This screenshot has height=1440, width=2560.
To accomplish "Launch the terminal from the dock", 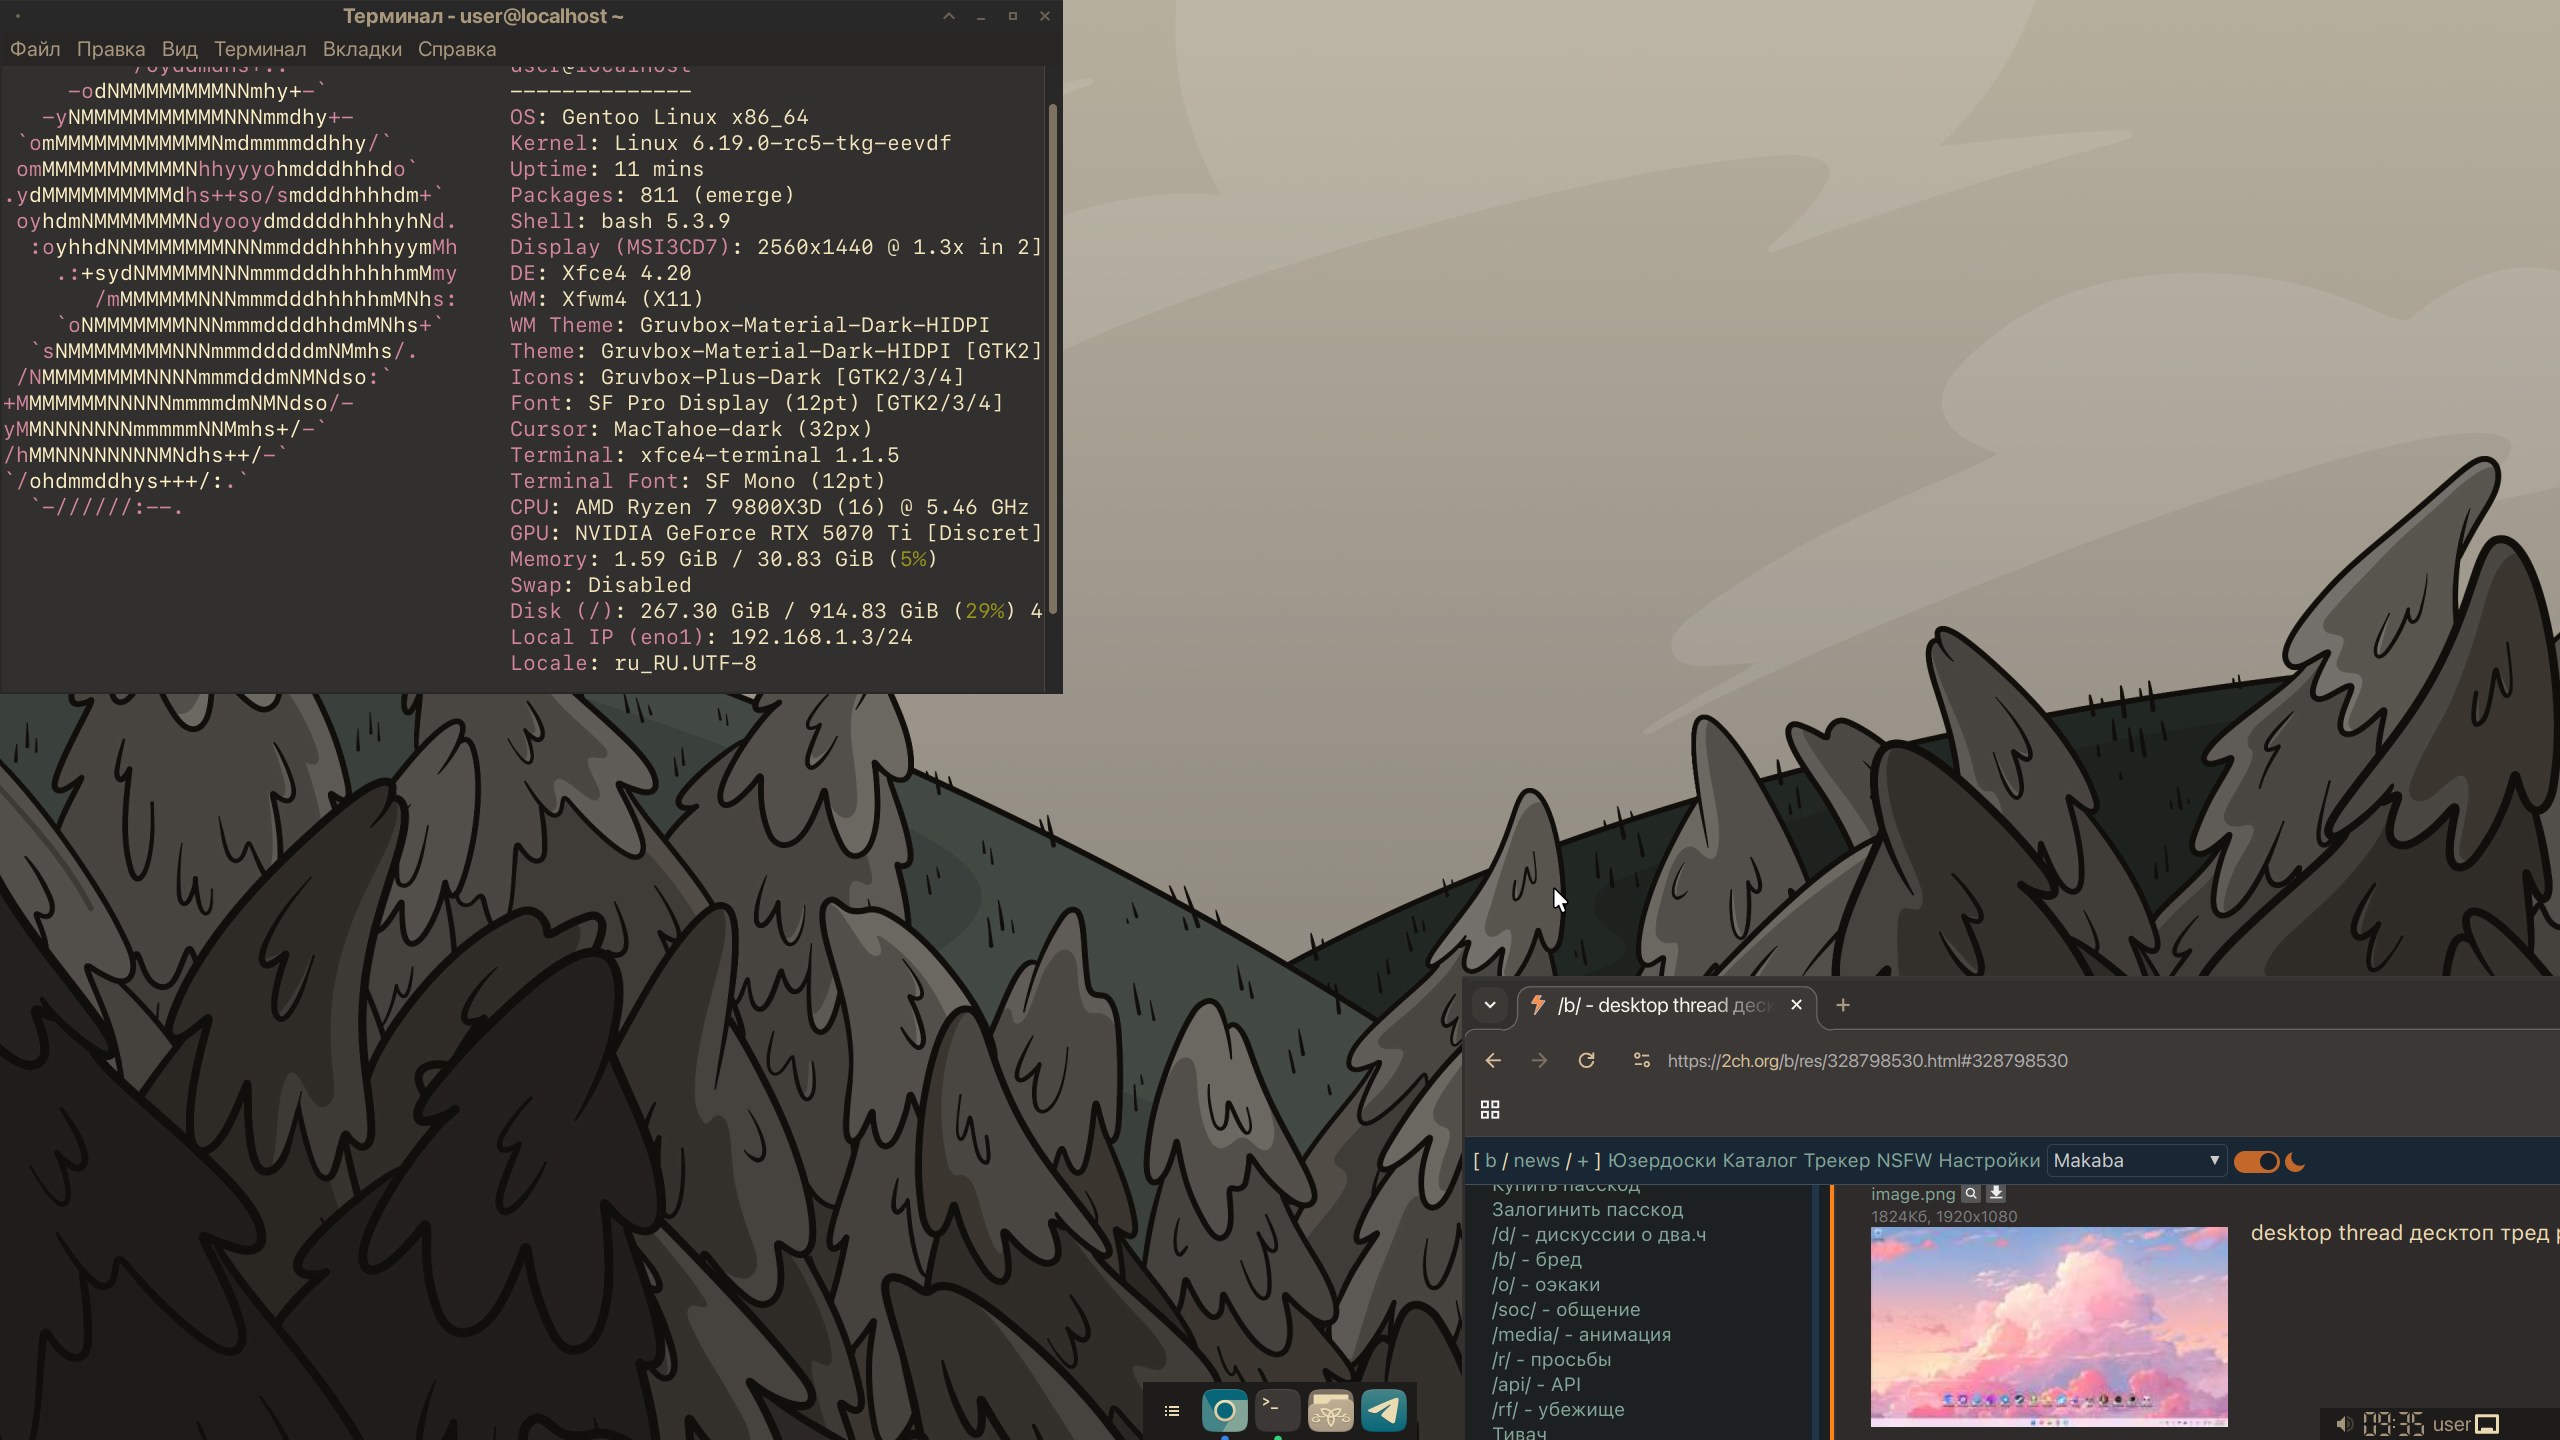I will coord(1277,1411).
